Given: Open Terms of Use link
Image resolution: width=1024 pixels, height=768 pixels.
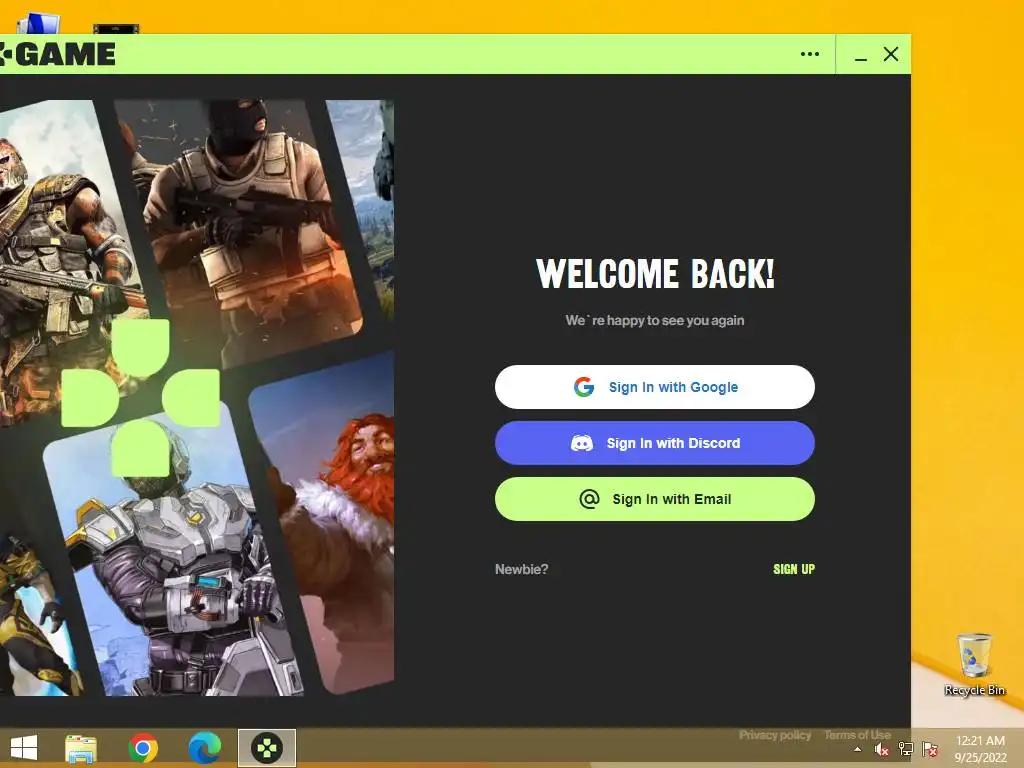Looking at the screenshot, I should pyautogui.click(x=857, y=735).
